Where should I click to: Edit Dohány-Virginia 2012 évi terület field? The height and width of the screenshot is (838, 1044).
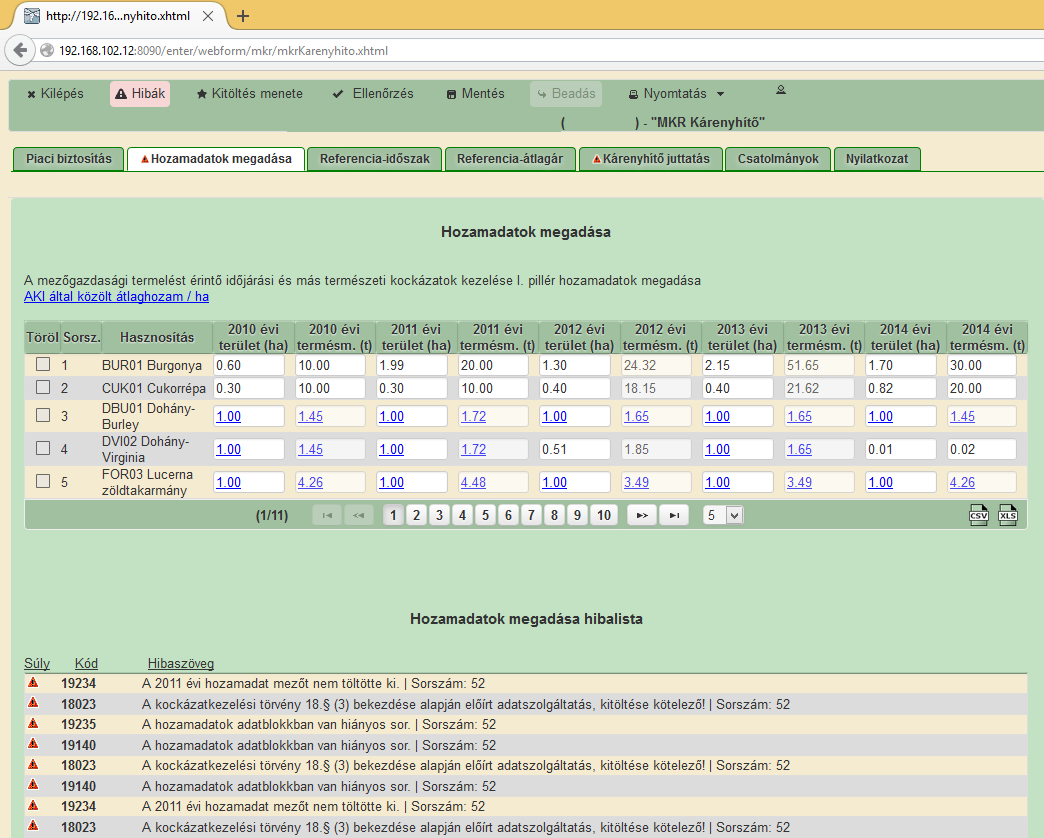click(x=575, y=449)
